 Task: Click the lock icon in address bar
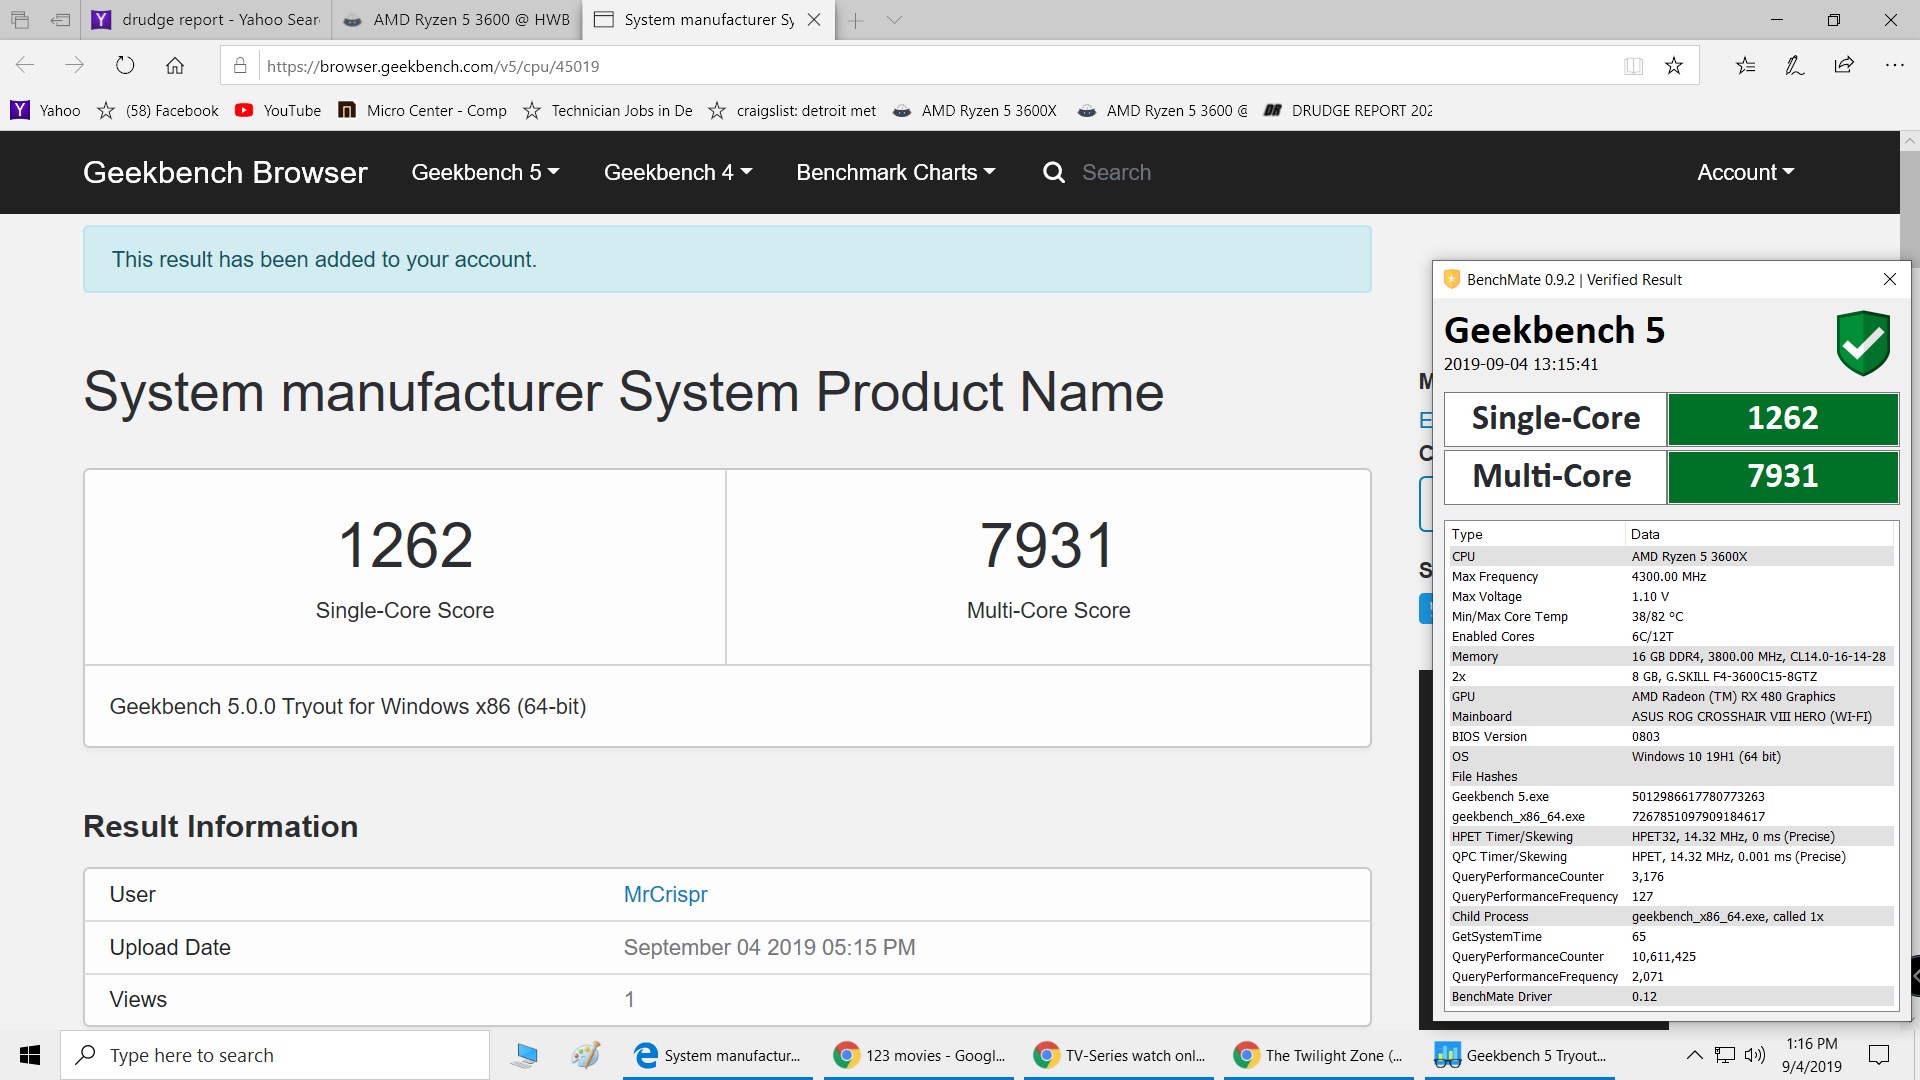[240, 66]
